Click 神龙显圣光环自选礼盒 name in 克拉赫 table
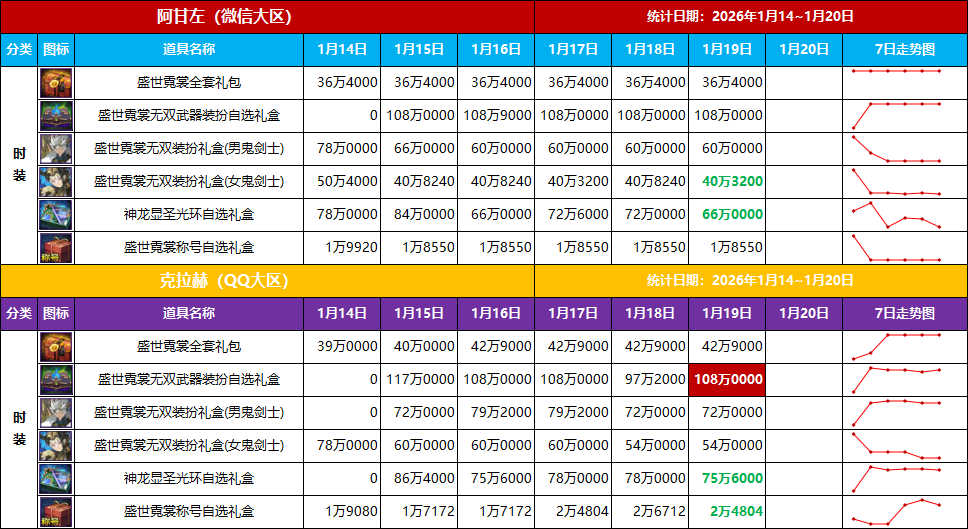 tap(189, 479)
